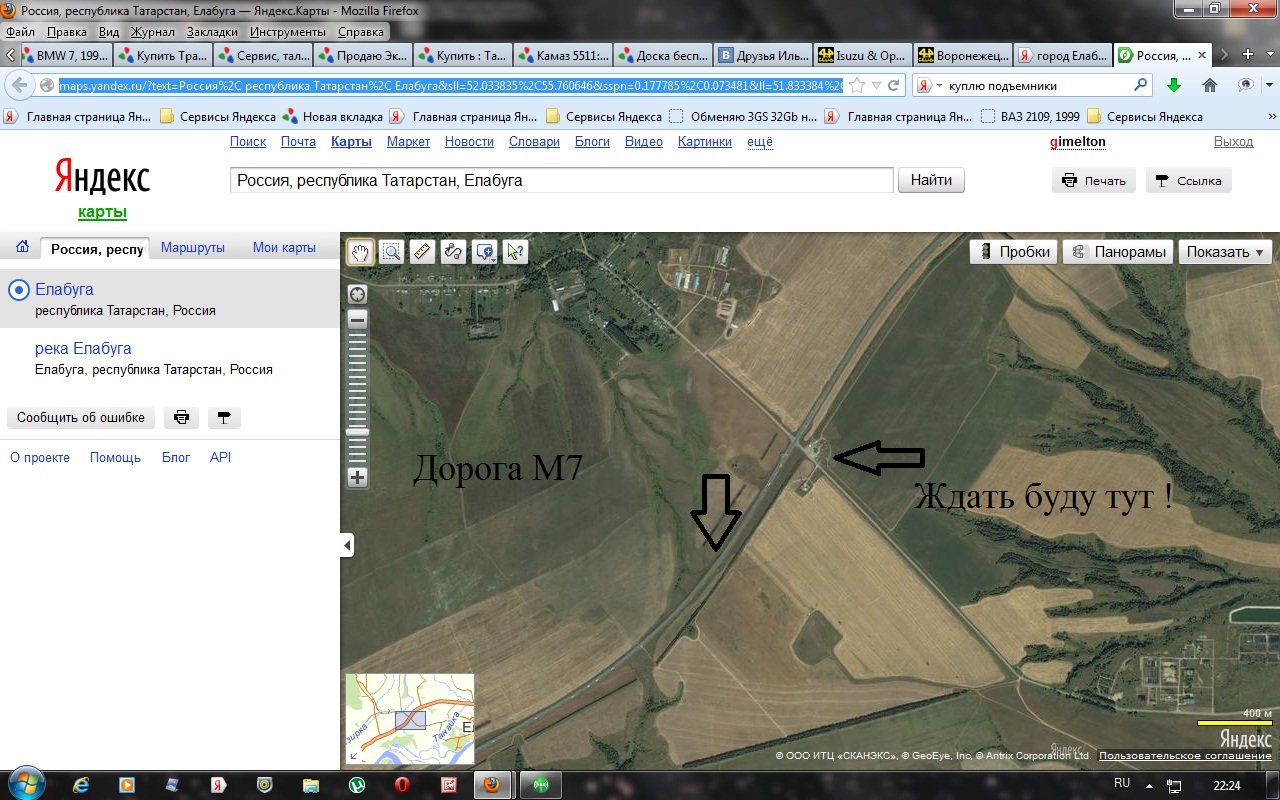Open Opera browser from taskbar
This screenshot has height=800, width=1280.
[403, 785]
